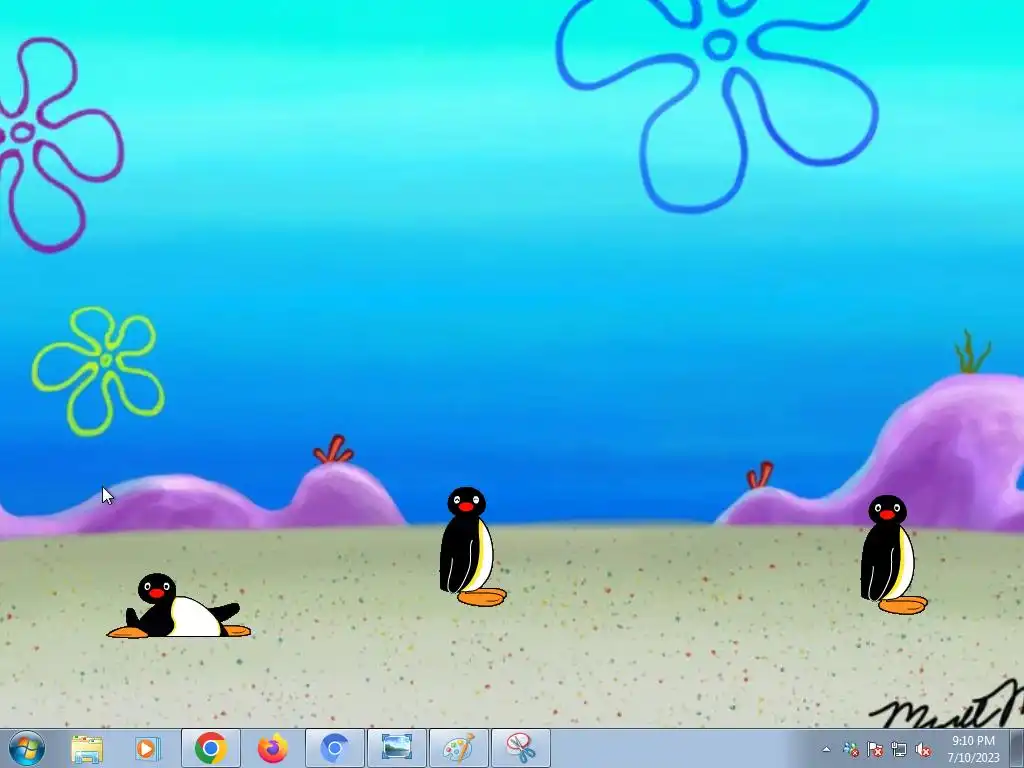Open the photo viewer taskbar window
Image resolution: width=1024 pixels, height=768 pixels.
tap(396, 748)
